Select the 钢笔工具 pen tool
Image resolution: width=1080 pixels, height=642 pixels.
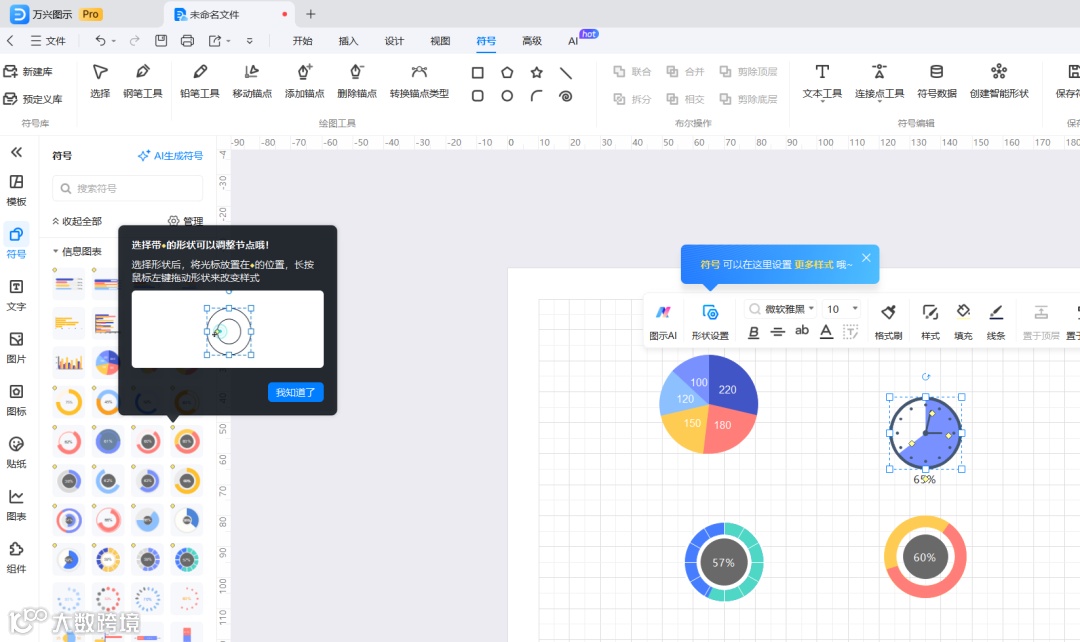pos(143,81)
